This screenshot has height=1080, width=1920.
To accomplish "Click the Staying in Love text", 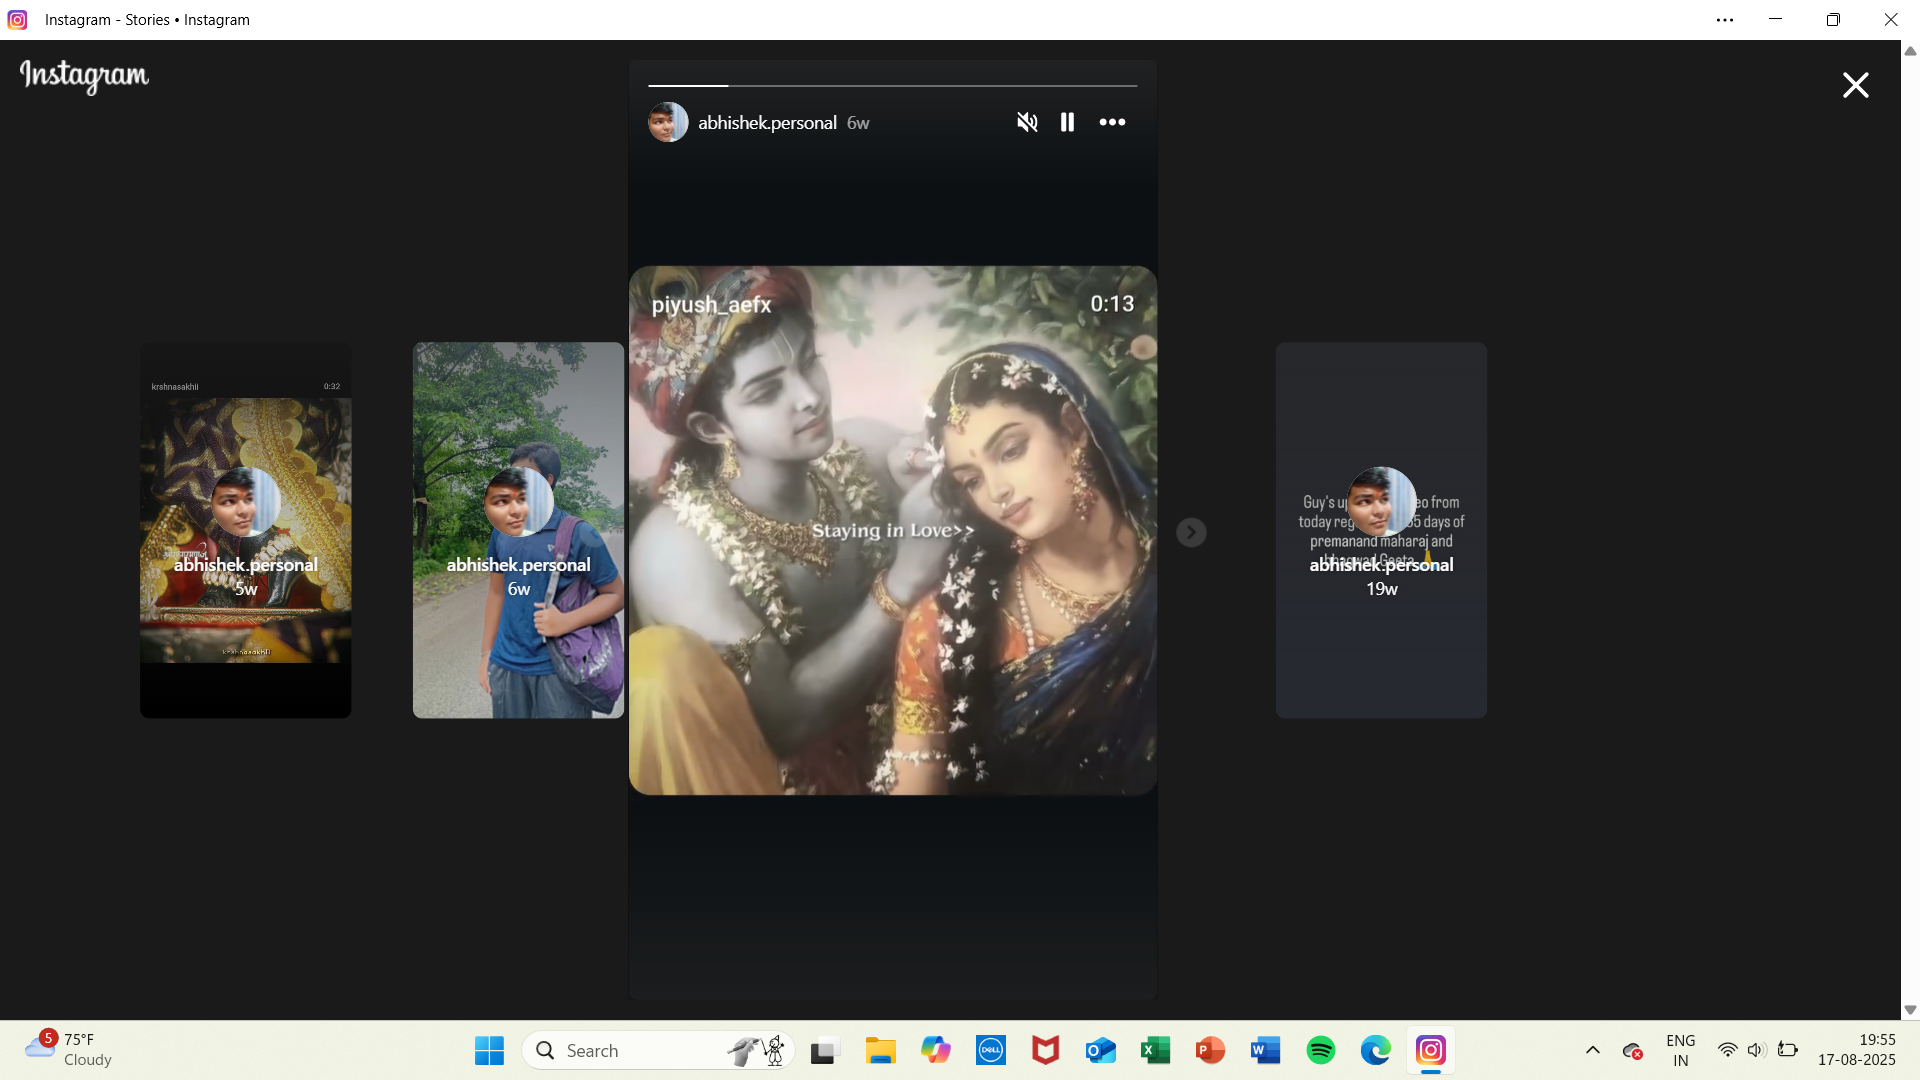I will [892, 531].
